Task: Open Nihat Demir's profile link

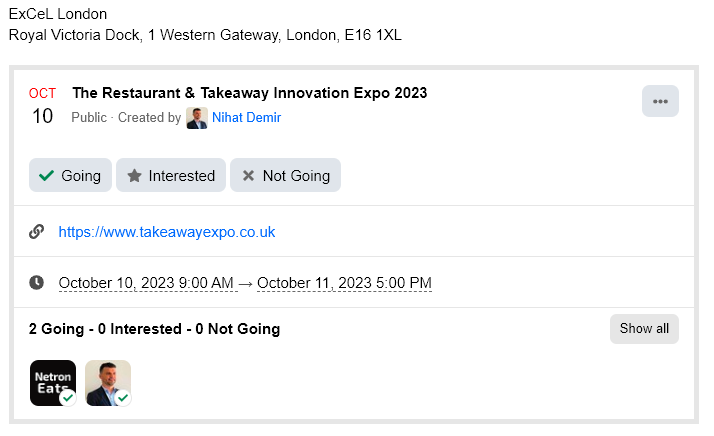Action: (246, 118)
